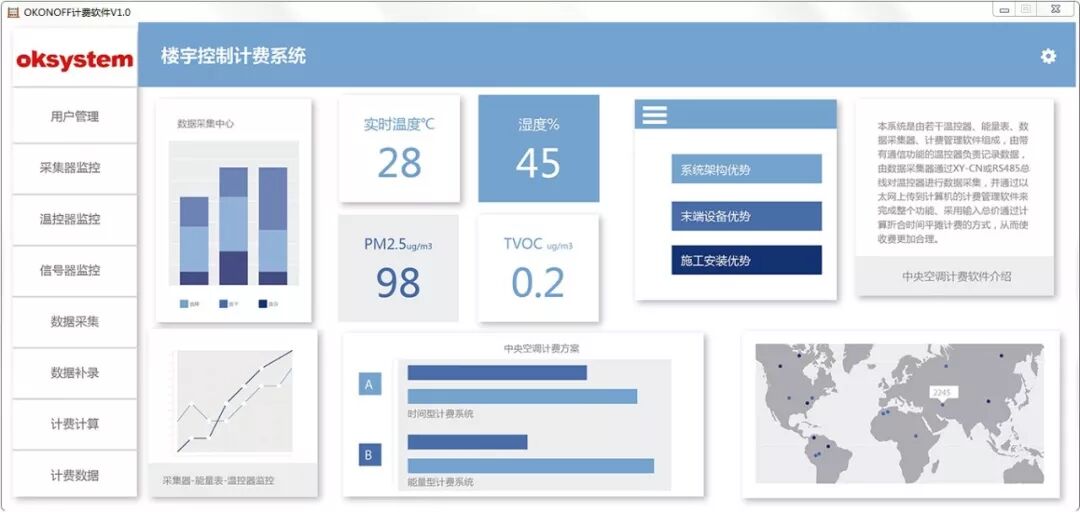Screen dimensions: 1080x512
Task: Go to 数据采集 sidebar item
Action: 74,321
